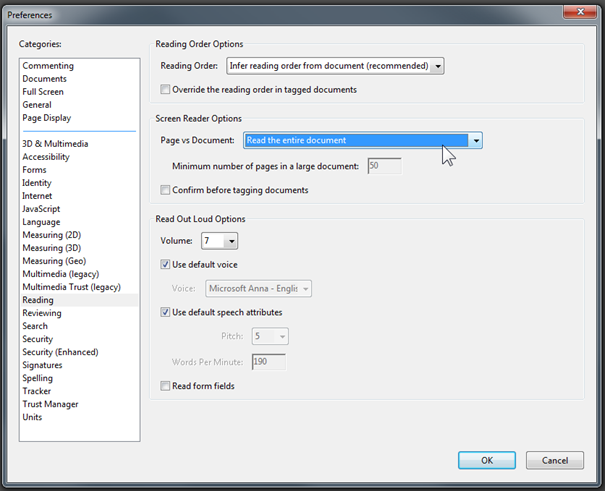Click the Words Per Minute field
The image size is (605, 491).
[x=268, y=362]
